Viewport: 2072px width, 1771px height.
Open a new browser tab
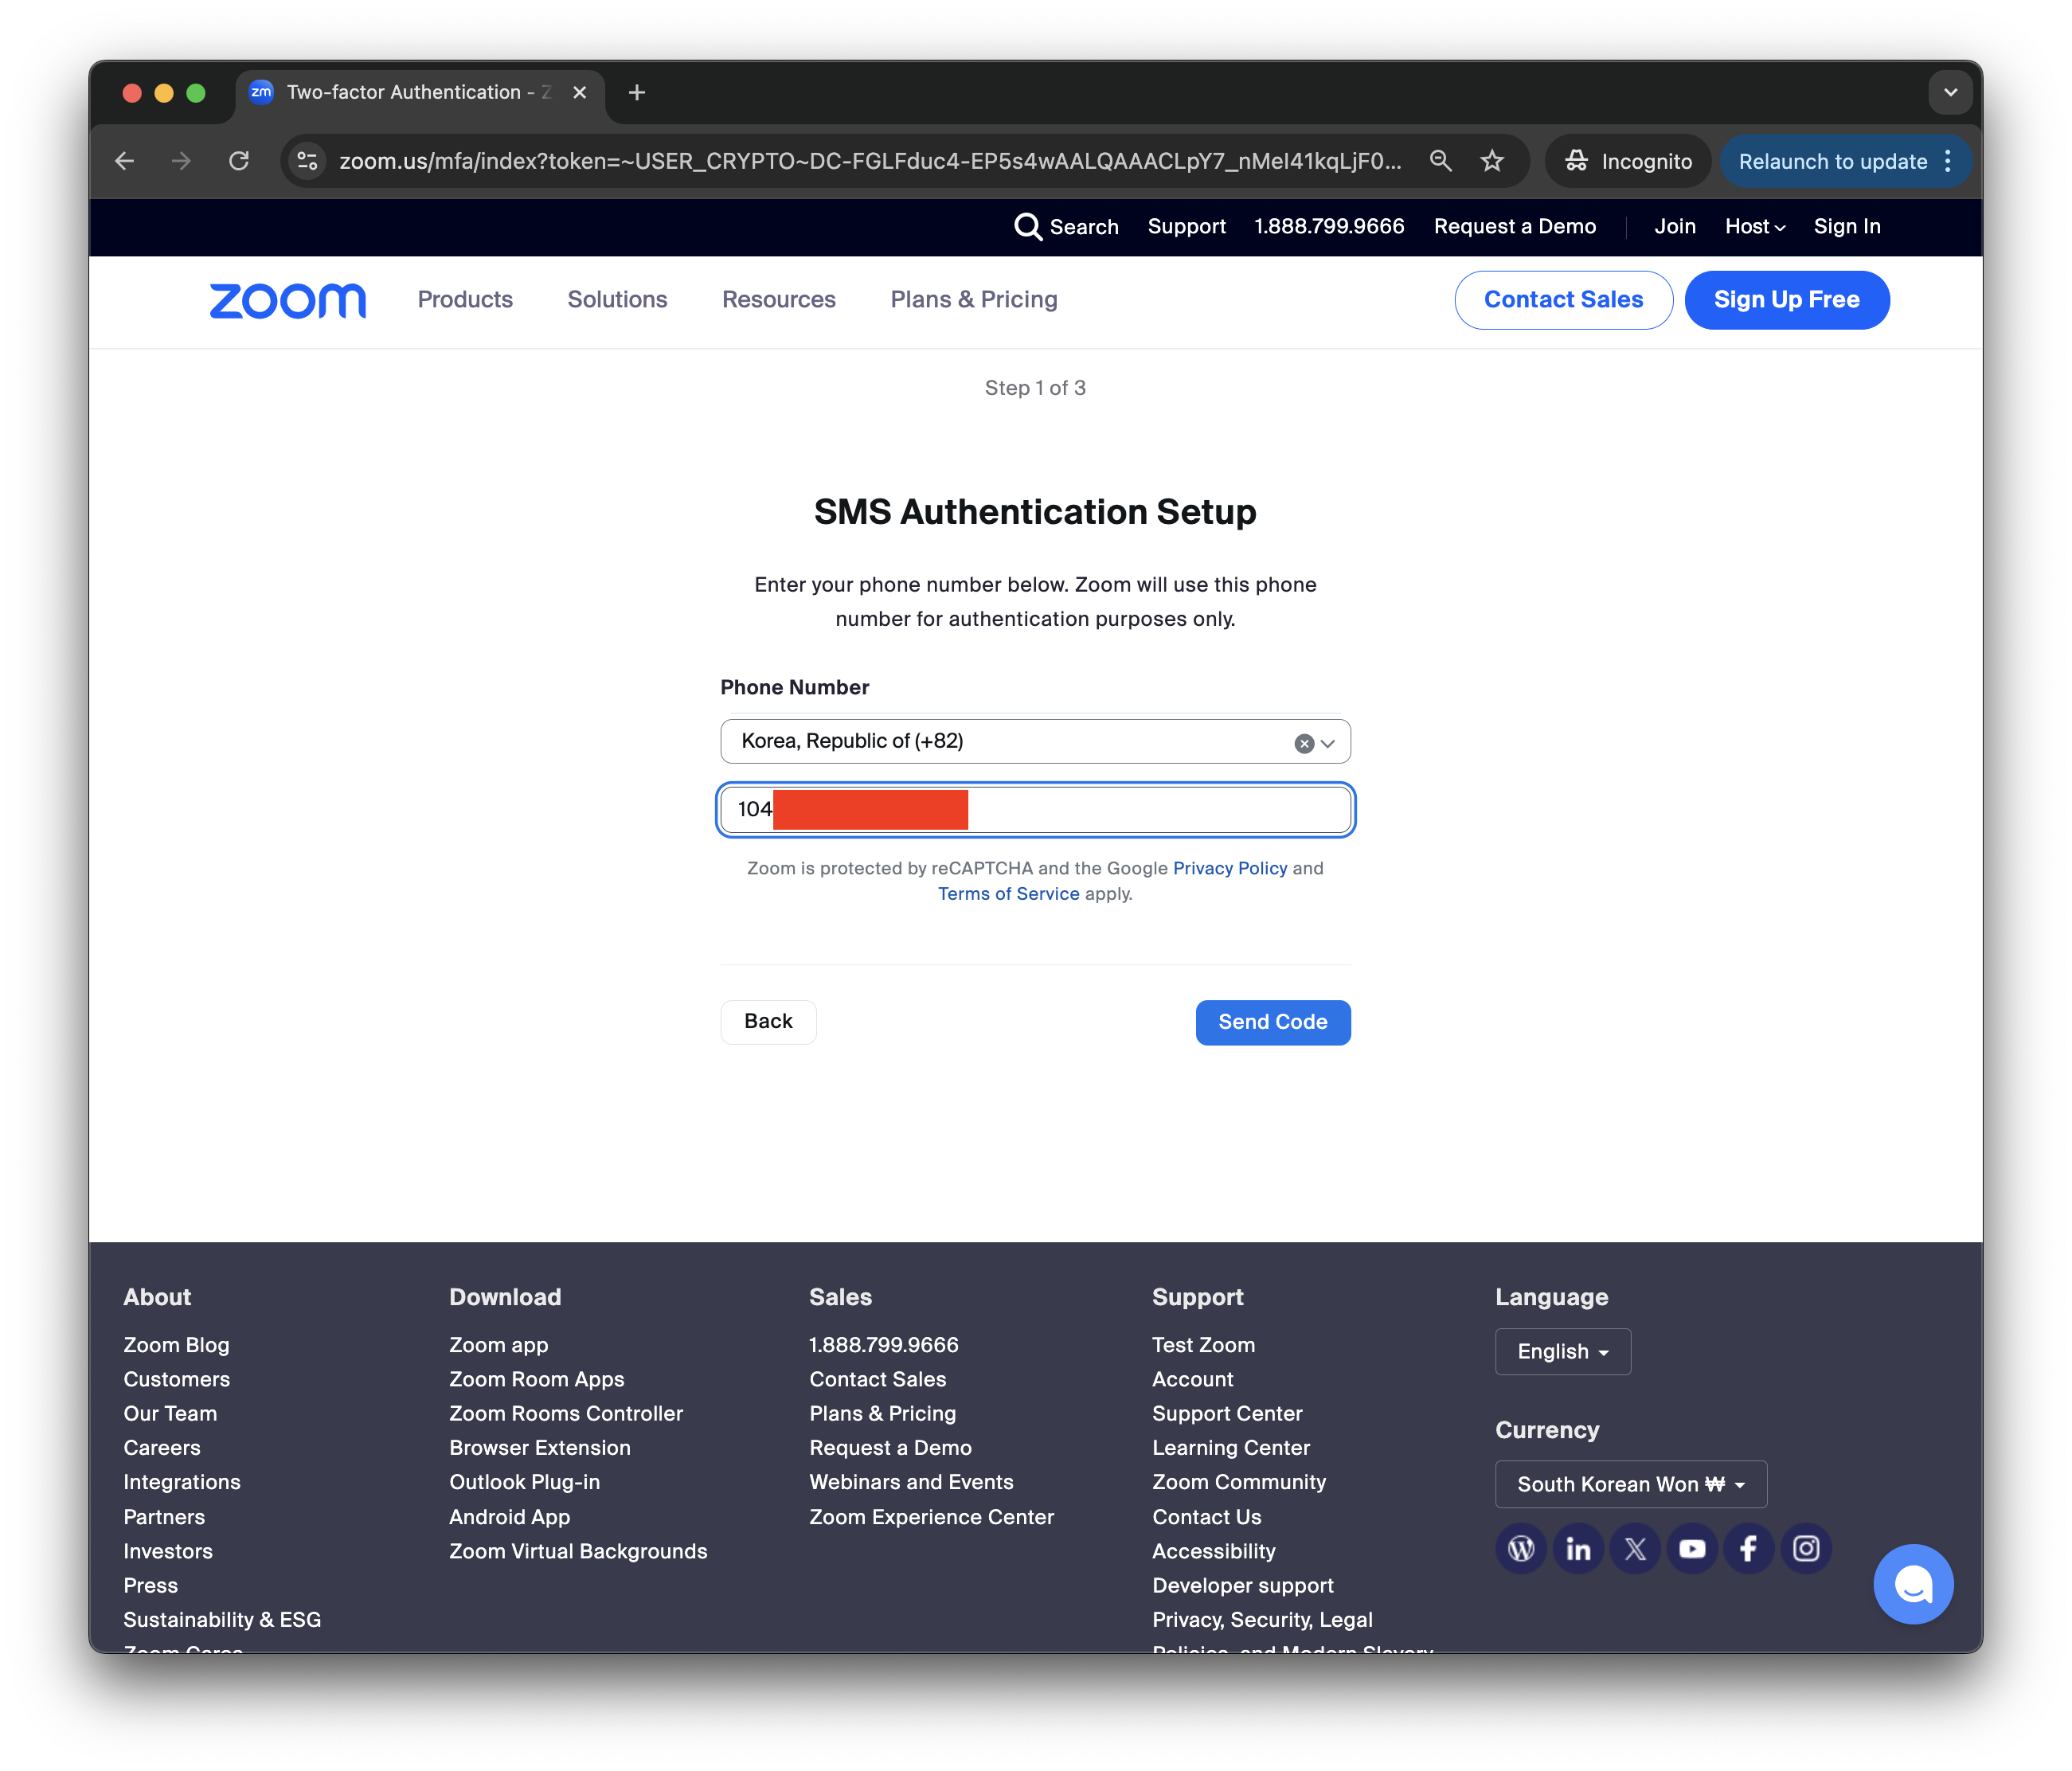(637, 92)
